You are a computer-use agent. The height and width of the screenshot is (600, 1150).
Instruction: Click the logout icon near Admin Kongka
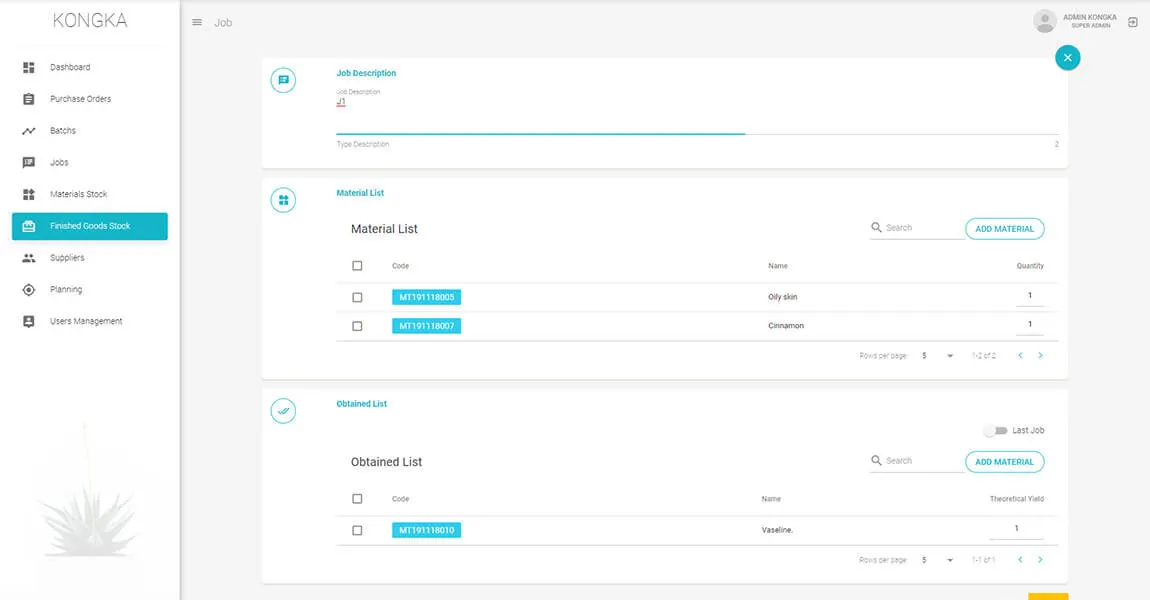coord(1132,22)
